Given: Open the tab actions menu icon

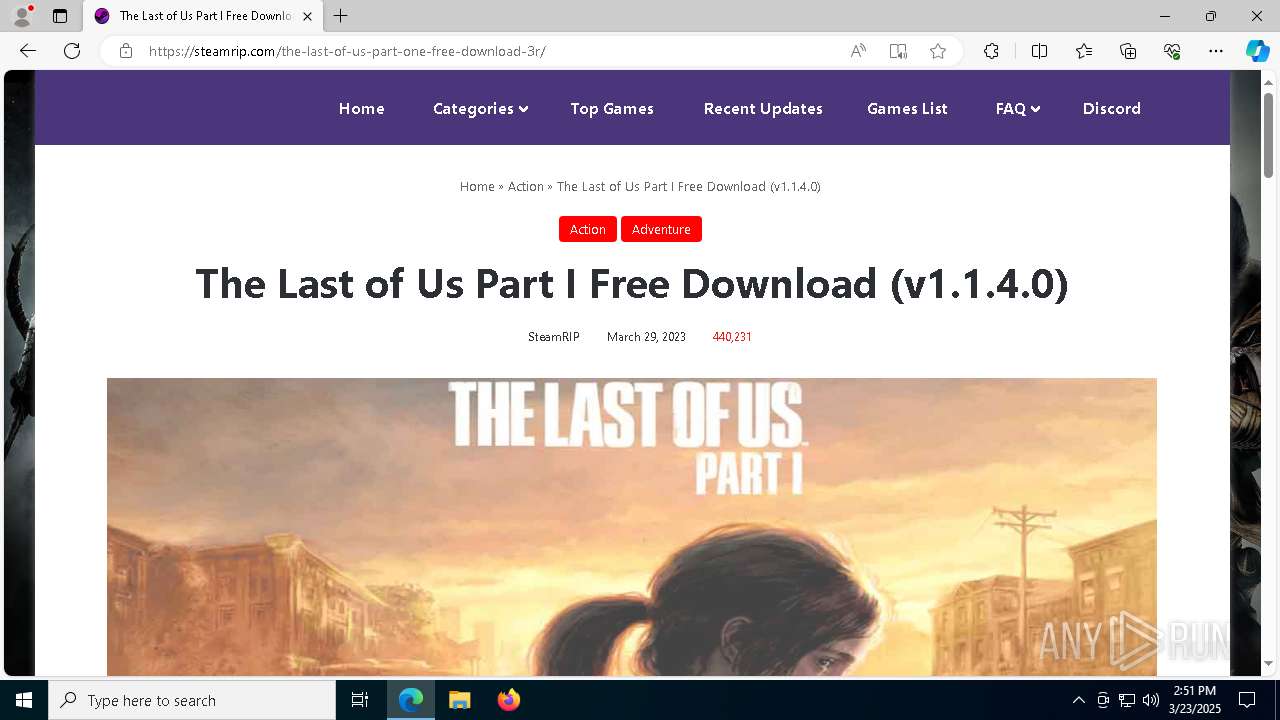Looking at the screenshot, I should [x=60, y=16].
